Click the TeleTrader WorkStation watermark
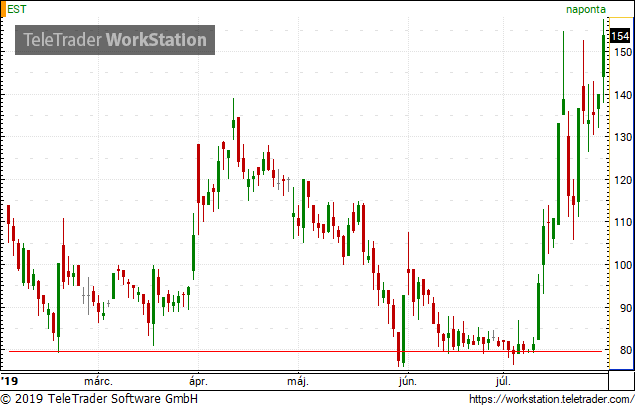The height and width of the screenshot is (408, 635). pyautogui.click(x=115, y=40)
